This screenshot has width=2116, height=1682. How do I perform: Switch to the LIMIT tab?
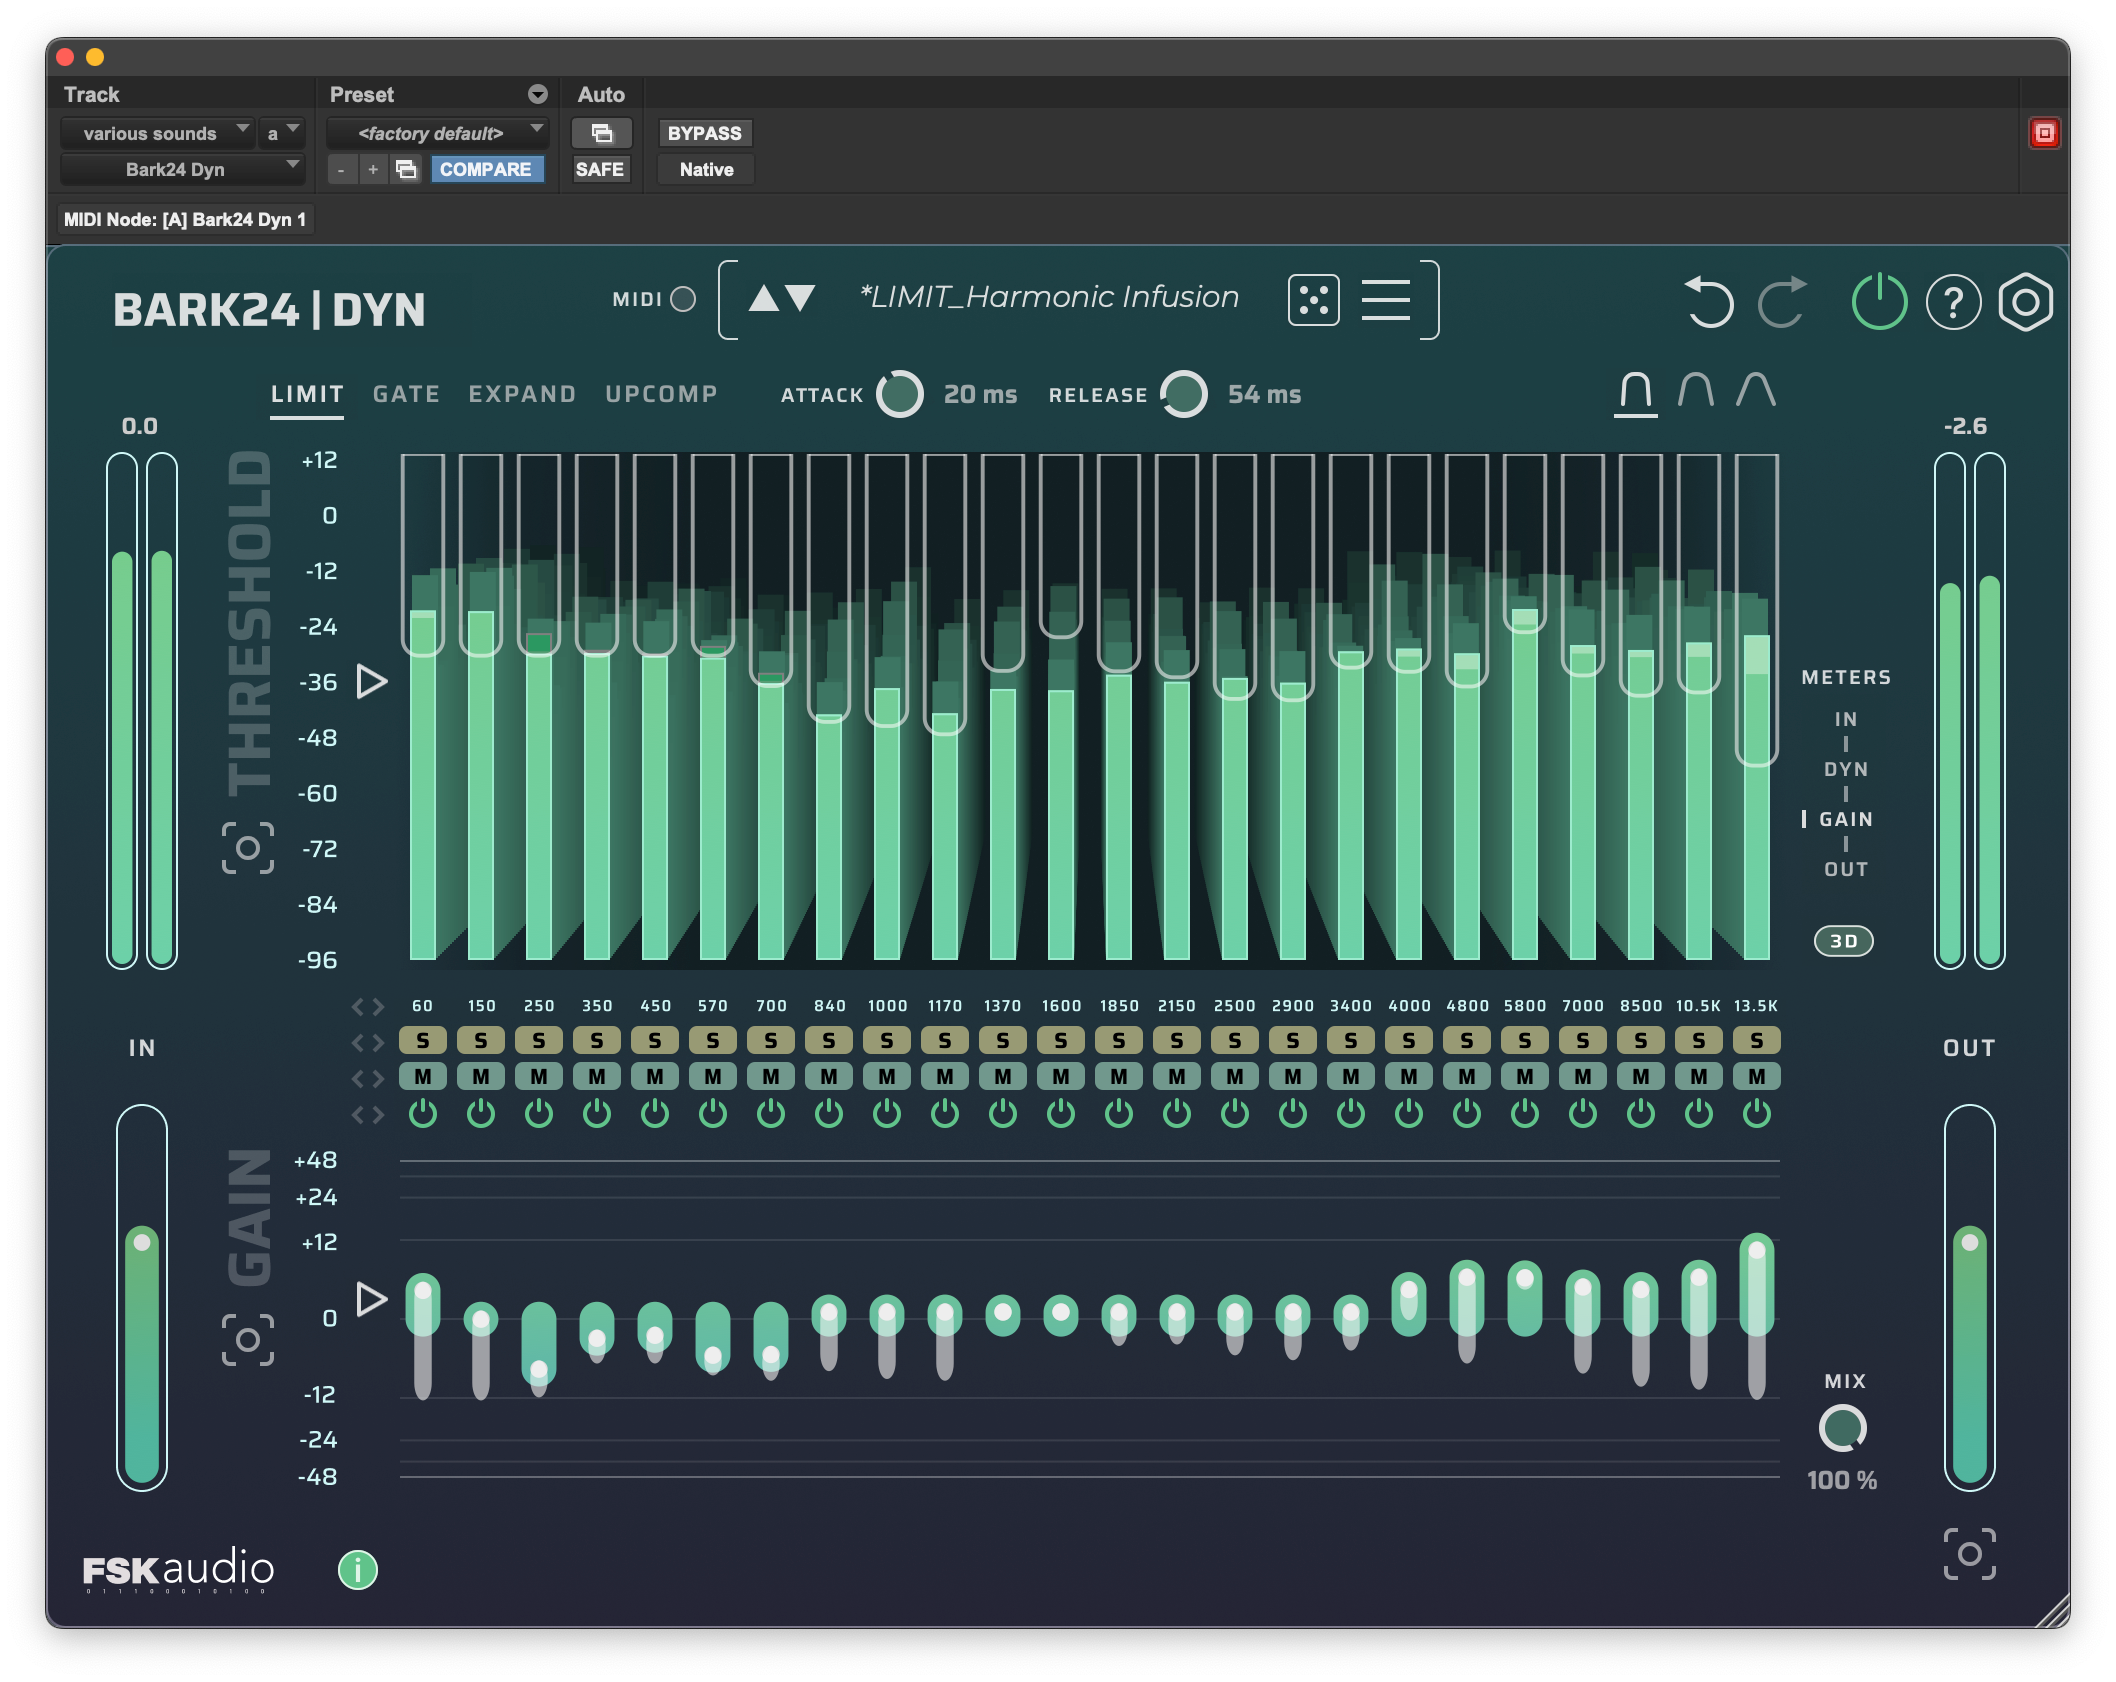click(307, 394)
